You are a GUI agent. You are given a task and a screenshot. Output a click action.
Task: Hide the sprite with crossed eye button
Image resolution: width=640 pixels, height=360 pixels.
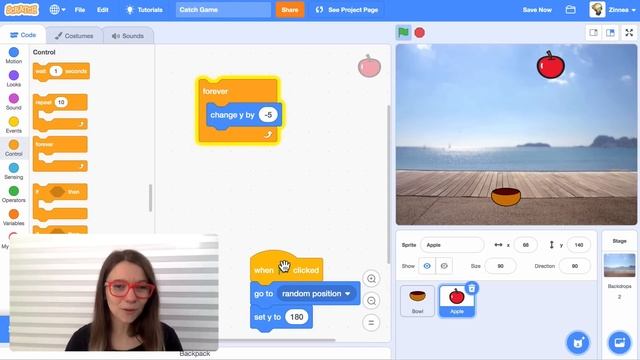[x=444, y=266]
